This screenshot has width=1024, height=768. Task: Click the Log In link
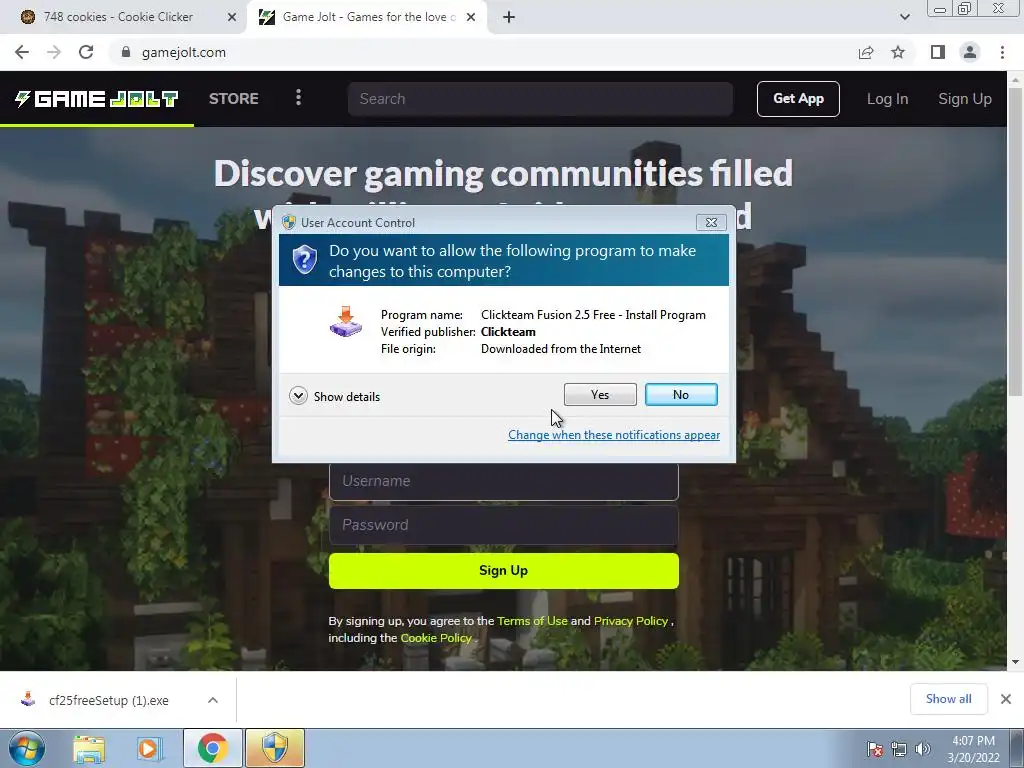pyautogui.click(x=887, y=99)
